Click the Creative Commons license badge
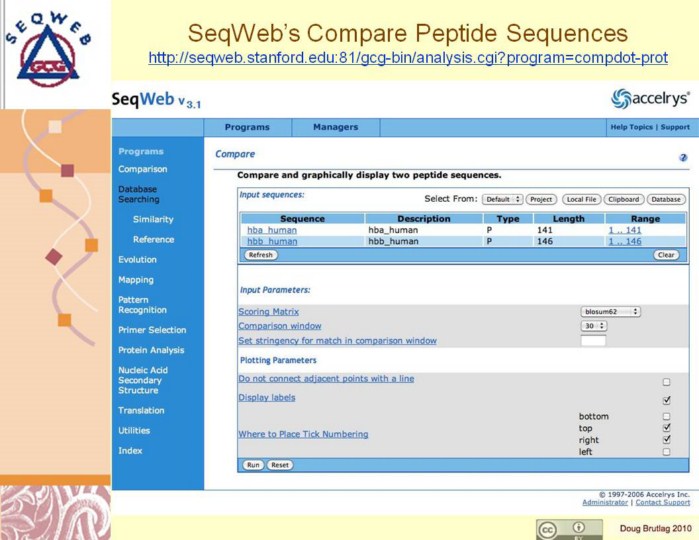This screenshot has height=540, width=699. [x=570, y=528]
